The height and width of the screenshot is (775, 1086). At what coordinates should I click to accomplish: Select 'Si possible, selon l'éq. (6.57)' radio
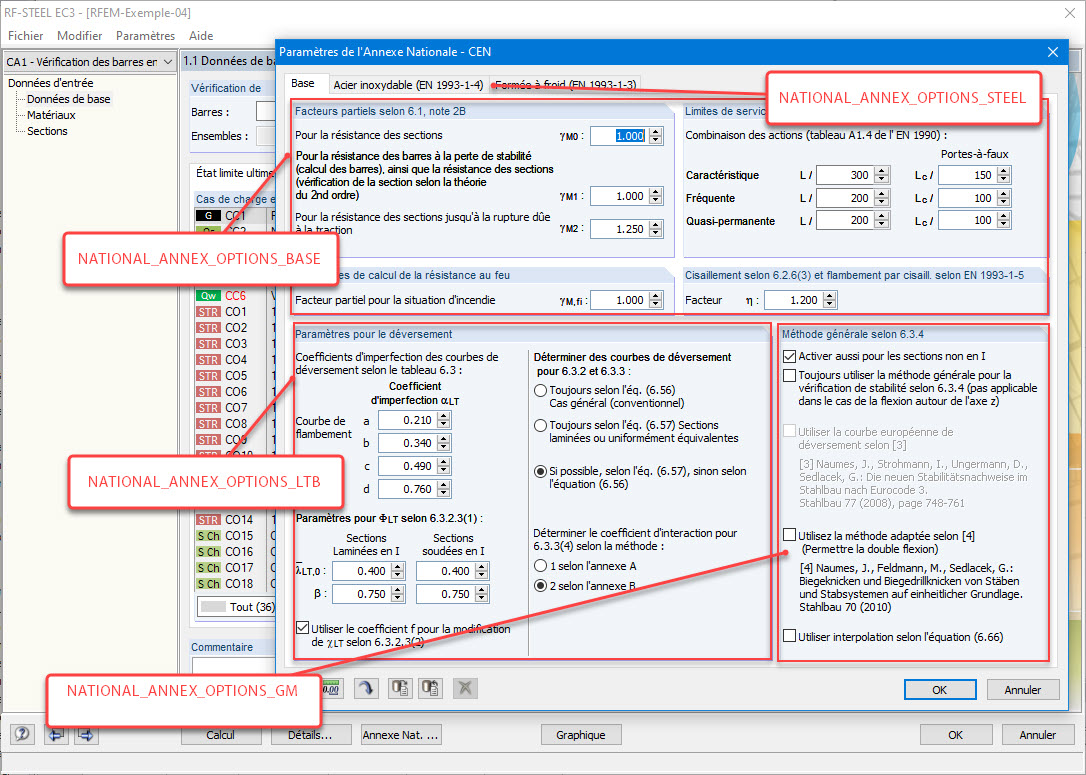tap(540, 471)
